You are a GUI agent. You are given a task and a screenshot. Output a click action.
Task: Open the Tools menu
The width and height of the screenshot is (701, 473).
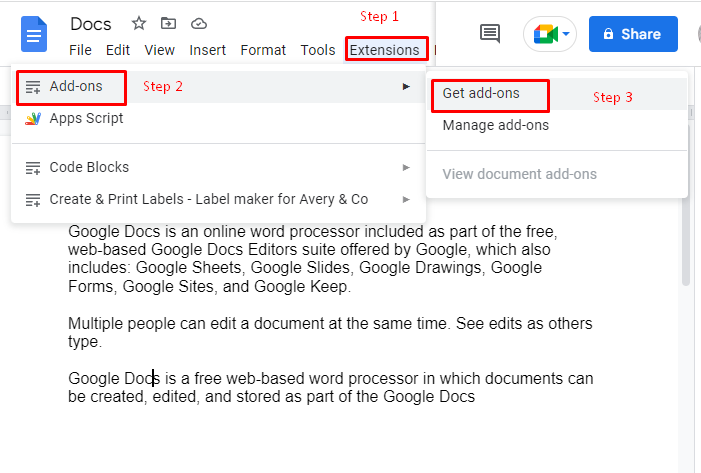click(318, 50)
